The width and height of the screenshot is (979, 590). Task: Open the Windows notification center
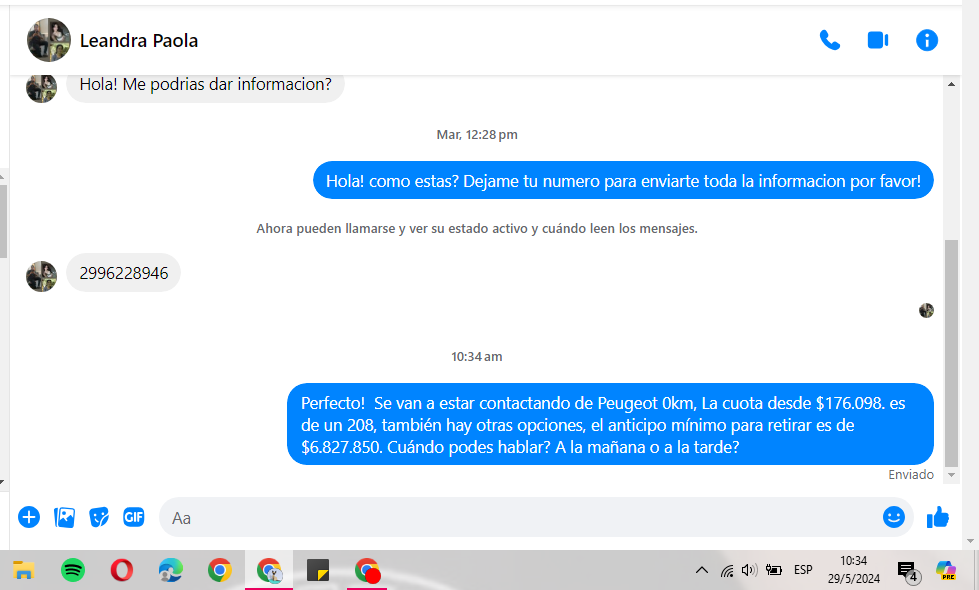907,571
